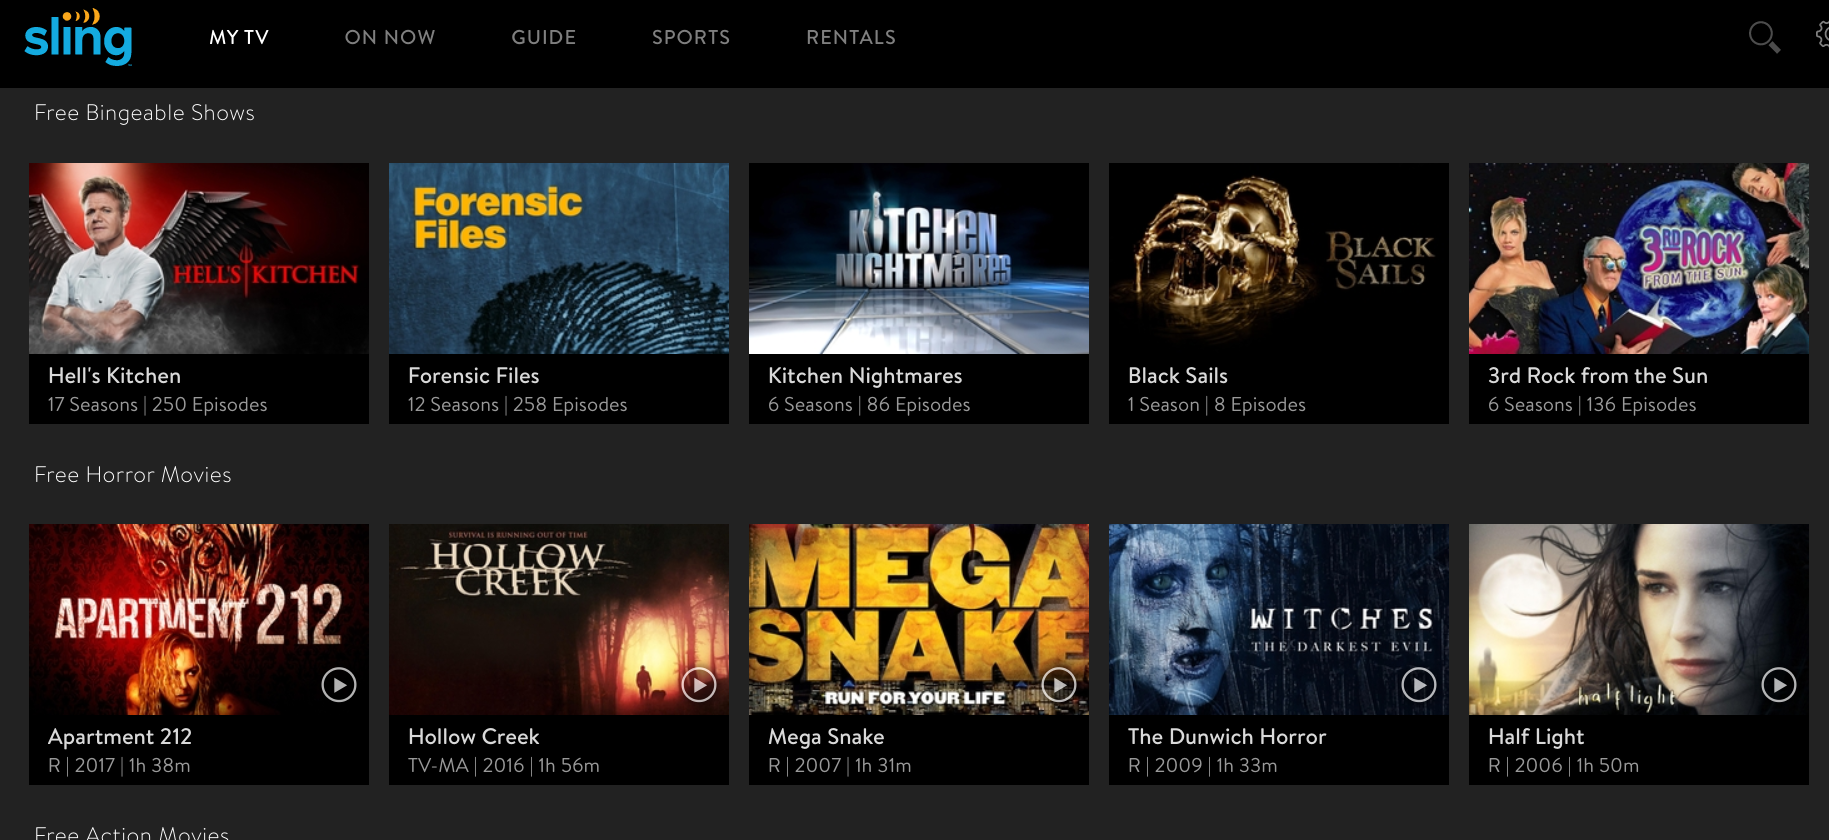
Task: Click the '6 Seasons | 86 Episodes' text
Action: click(x=869, y=405)
